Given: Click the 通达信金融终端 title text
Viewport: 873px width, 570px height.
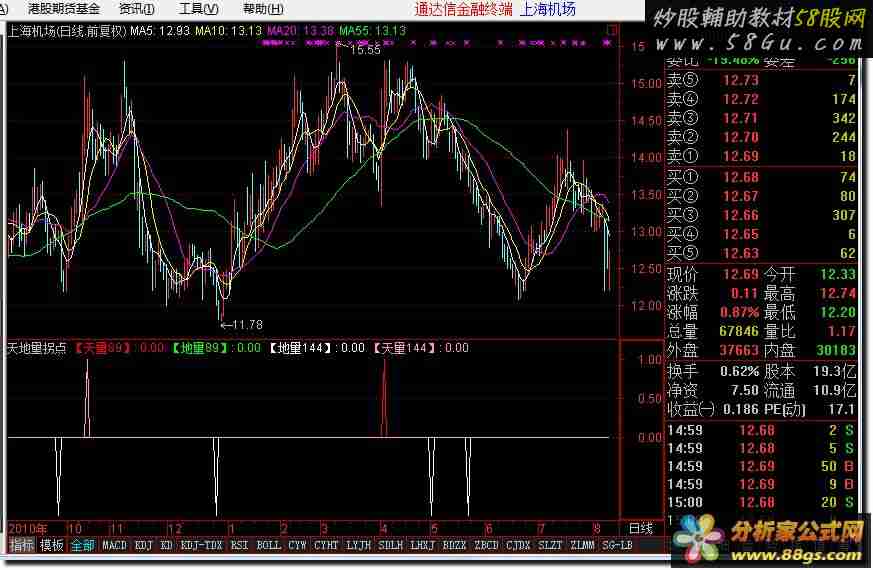Looking at the screenshot, I should pyautogui.click(x=463, y=9).
